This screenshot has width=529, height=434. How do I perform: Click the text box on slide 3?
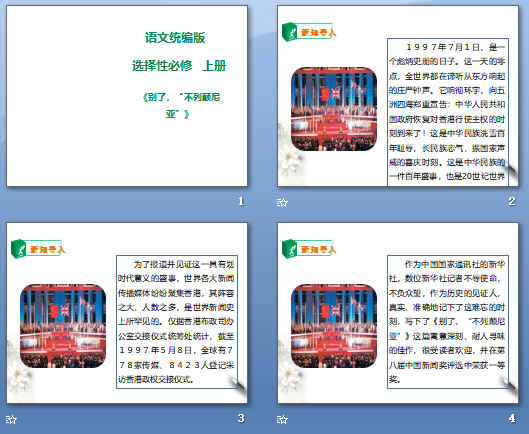tap(177, 322)
